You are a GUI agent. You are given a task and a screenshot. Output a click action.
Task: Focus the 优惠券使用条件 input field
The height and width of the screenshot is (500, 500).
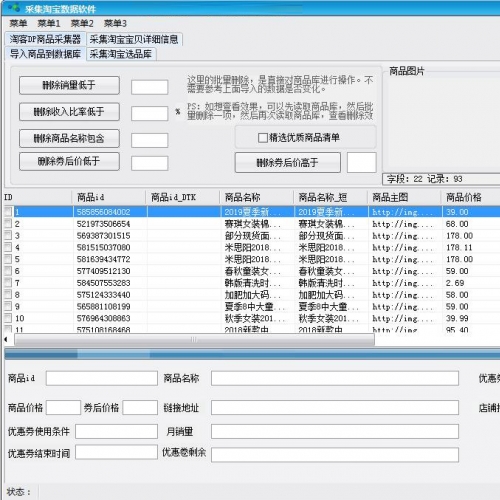point(116,431)
